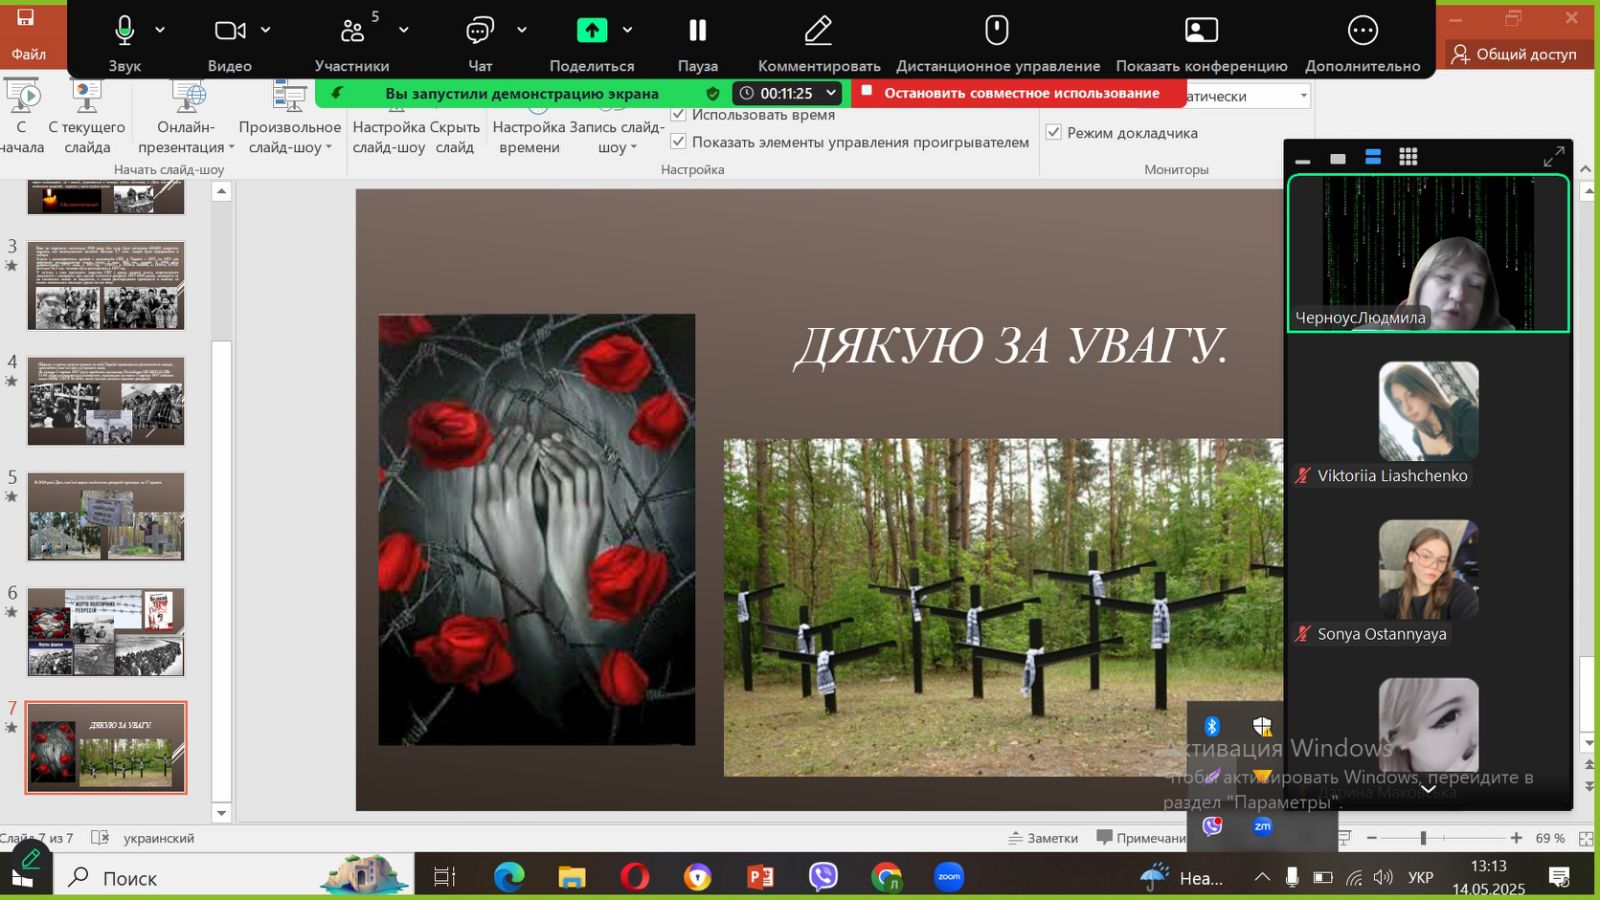Disable the Режим докладчика checkbox
Image resolution: width=1600 pixels, height=900 pixels.
[x=1054, y=132]
